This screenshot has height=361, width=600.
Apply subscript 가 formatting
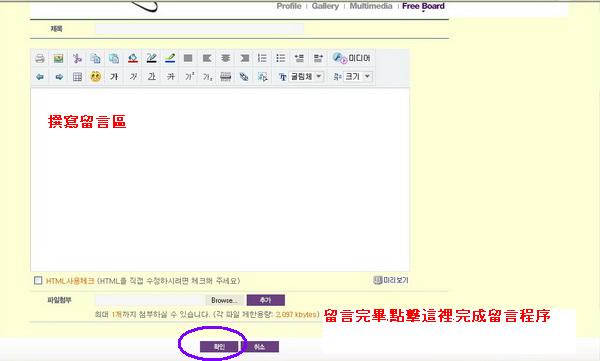pos(207,77)
